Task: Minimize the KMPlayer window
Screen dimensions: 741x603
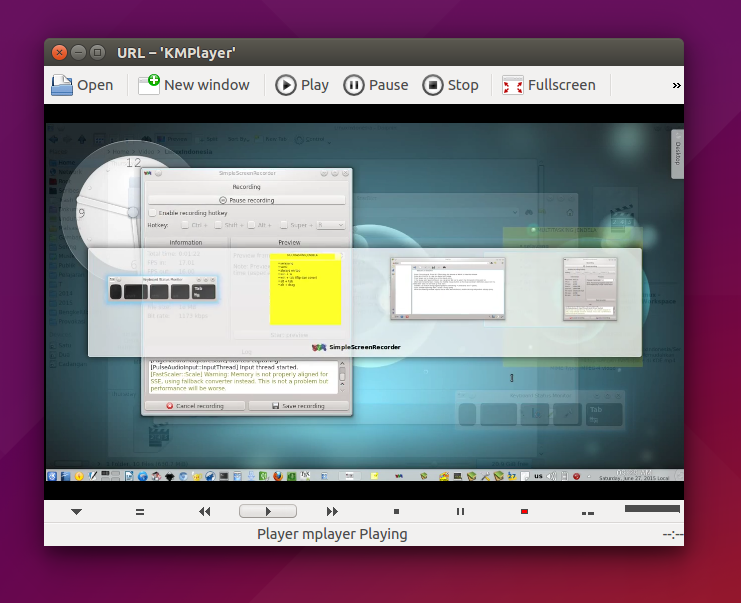Action: [78, 52]
